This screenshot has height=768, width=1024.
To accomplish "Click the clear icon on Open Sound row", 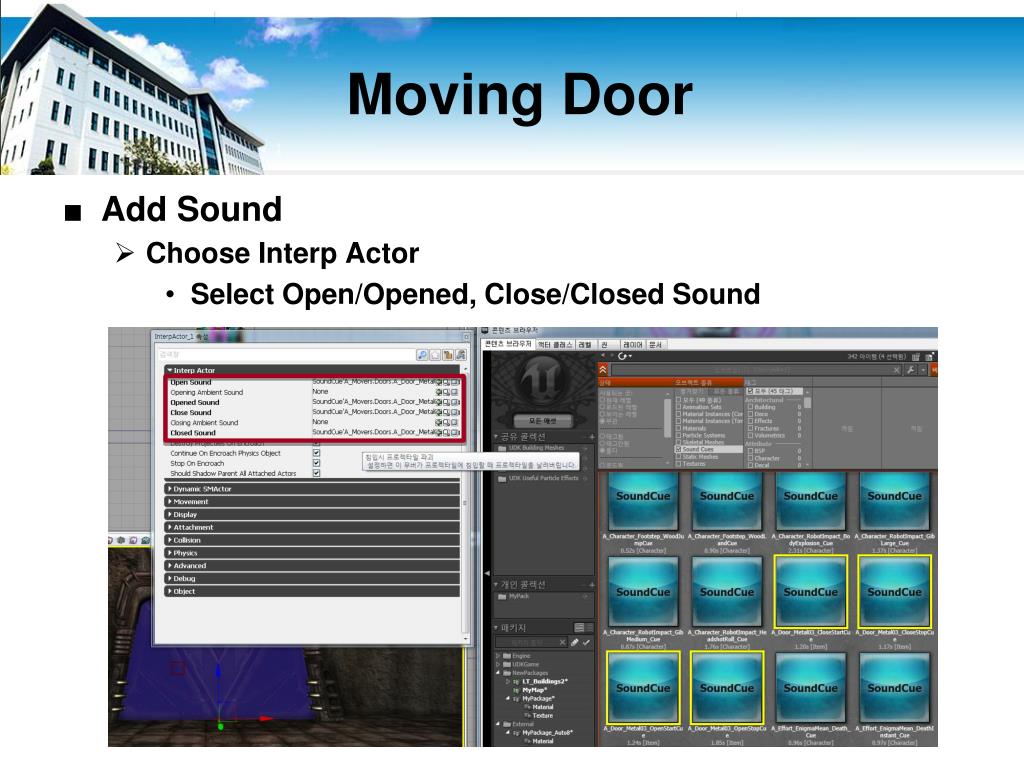I will coord(455,382).
